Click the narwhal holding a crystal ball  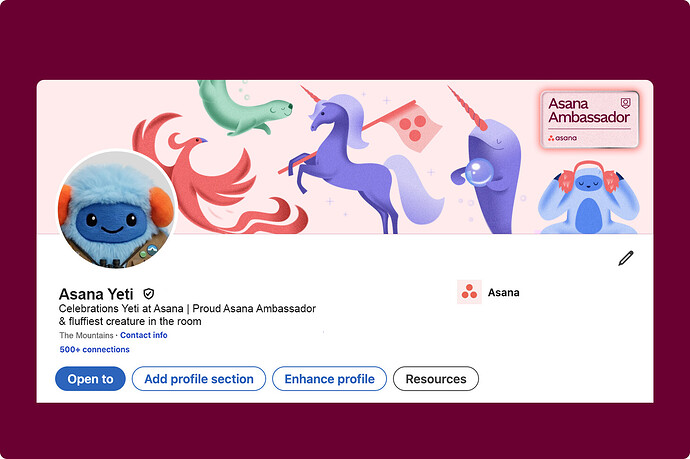pyautogui.click(x=488, y=169)
